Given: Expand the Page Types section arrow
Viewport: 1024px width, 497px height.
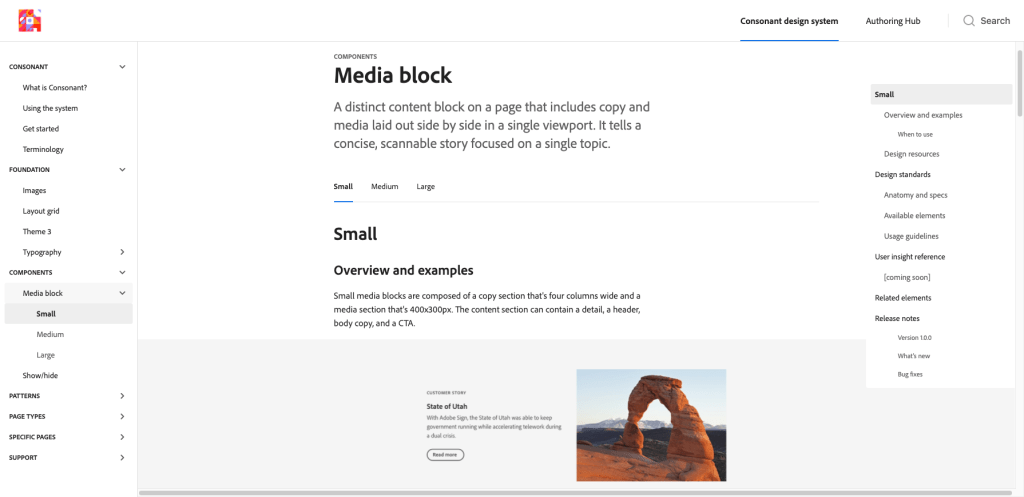Looking at the screenshot, I should coord(122,416).
